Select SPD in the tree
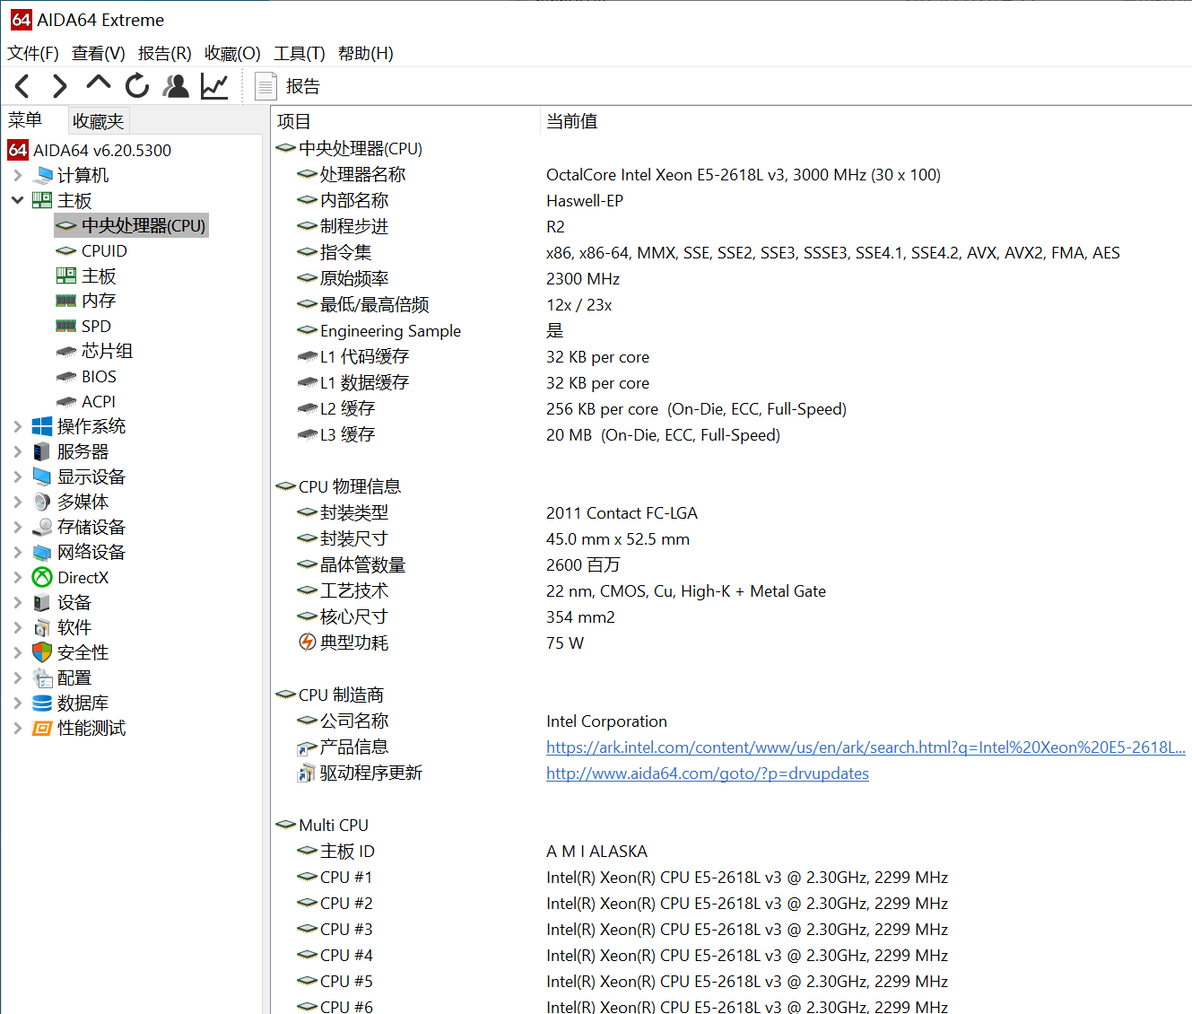The image size is (1192, 1014). point(84,326)
